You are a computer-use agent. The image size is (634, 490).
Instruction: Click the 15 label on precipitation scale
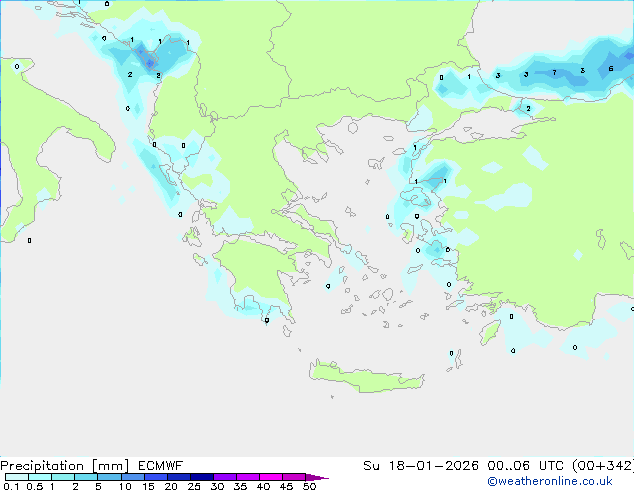point(148,486)
